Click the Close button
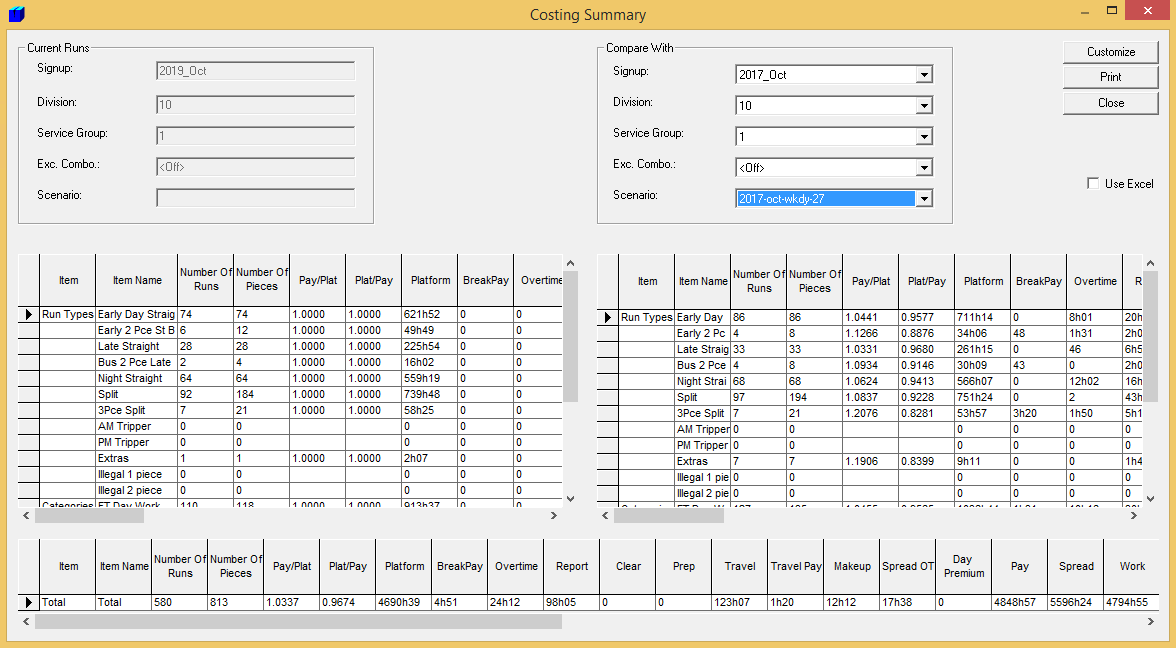 (1110, 101)
